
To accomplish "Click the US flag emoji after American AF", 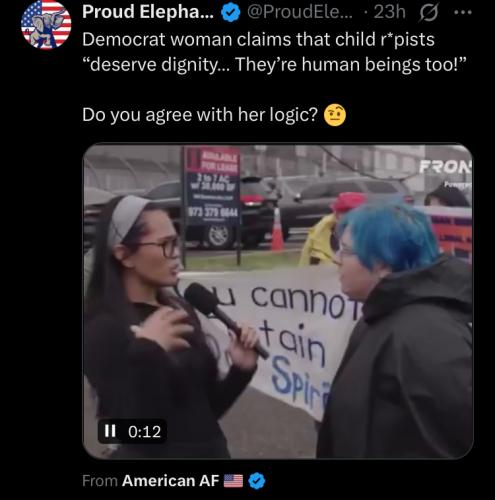I will click(x=233, y=481).
